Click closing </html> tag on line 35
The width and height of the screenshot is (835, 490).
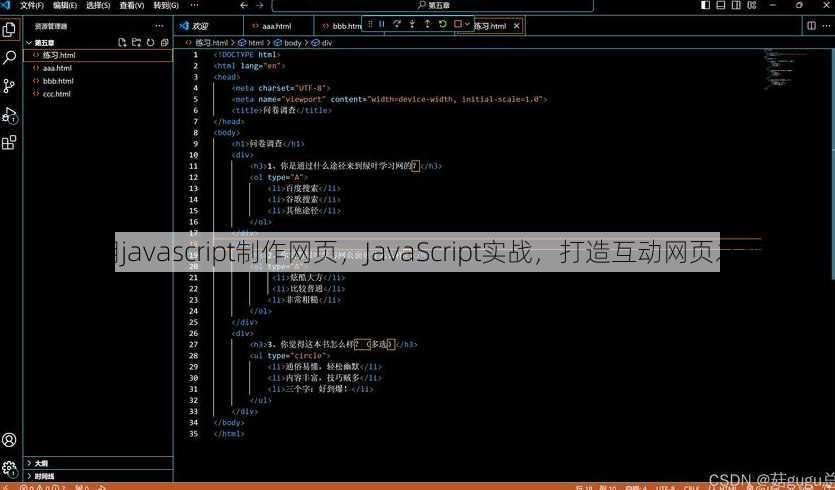[229, 434]
